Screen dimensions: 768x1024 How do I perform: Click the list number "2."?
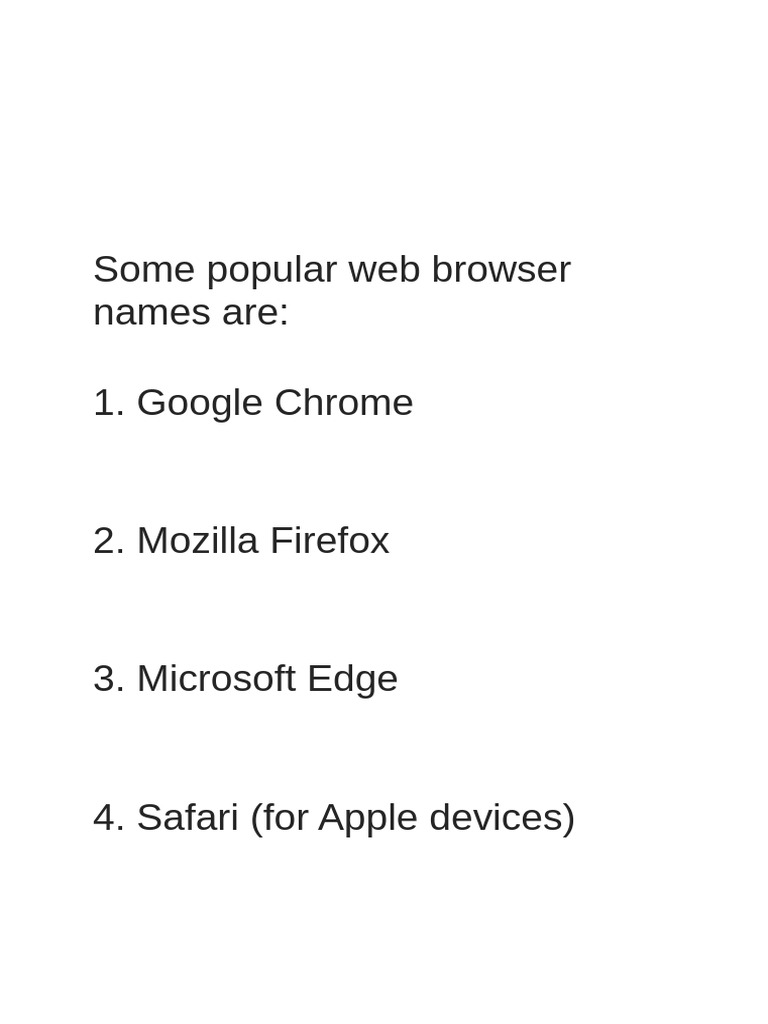coord(108,540)
